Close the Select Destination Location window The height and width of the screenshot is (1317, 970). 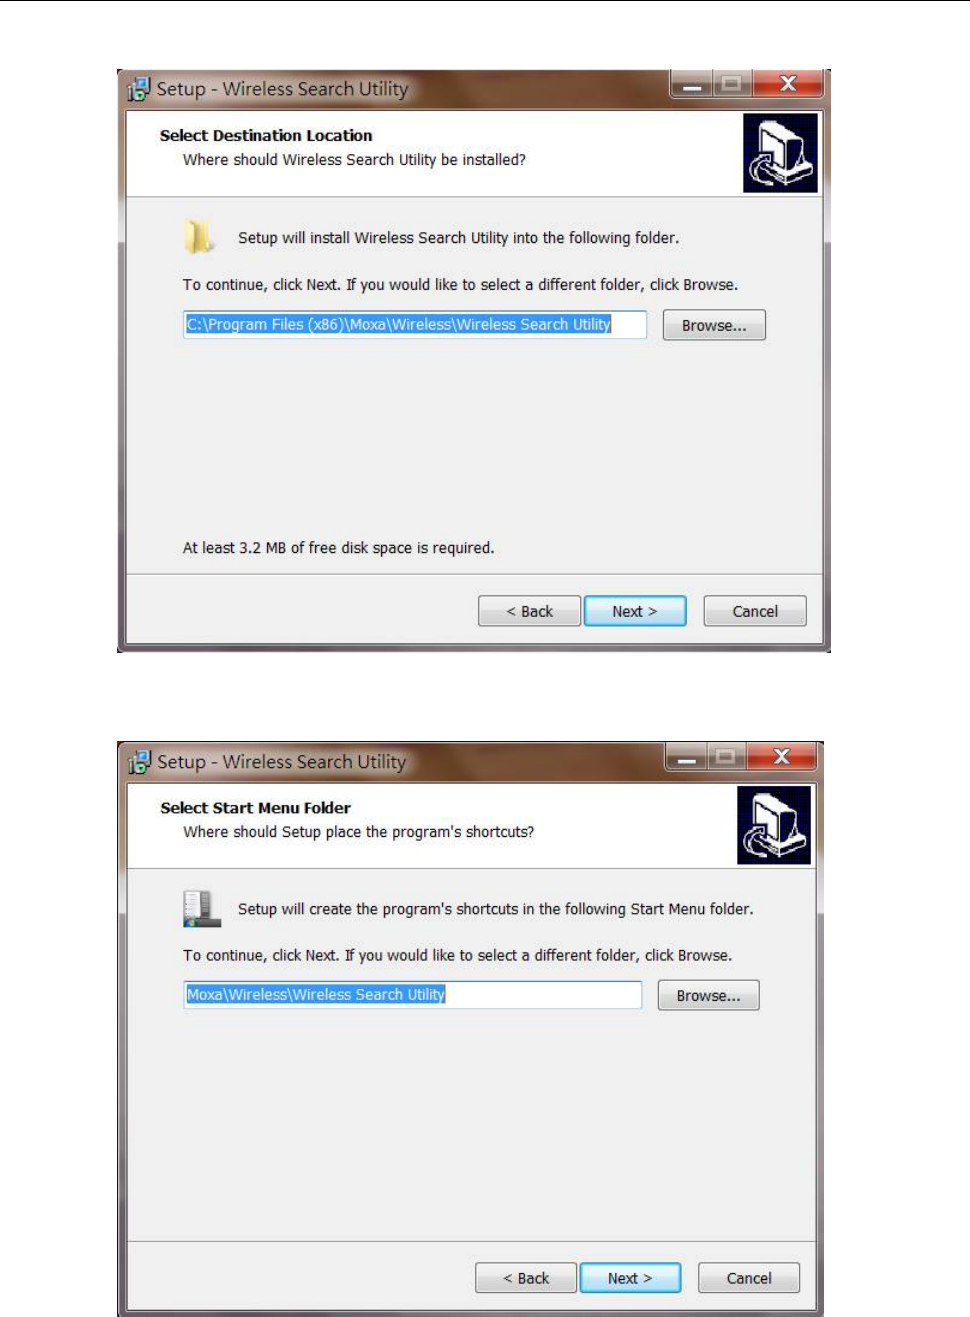point(788,84)
